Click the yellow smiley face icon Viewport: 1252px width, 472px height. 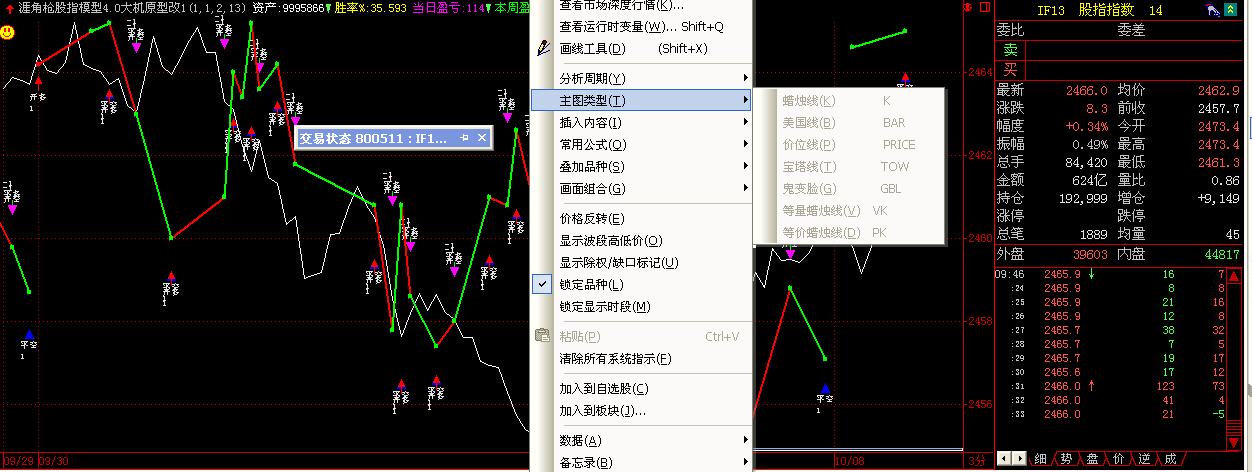tap(7, 32)
